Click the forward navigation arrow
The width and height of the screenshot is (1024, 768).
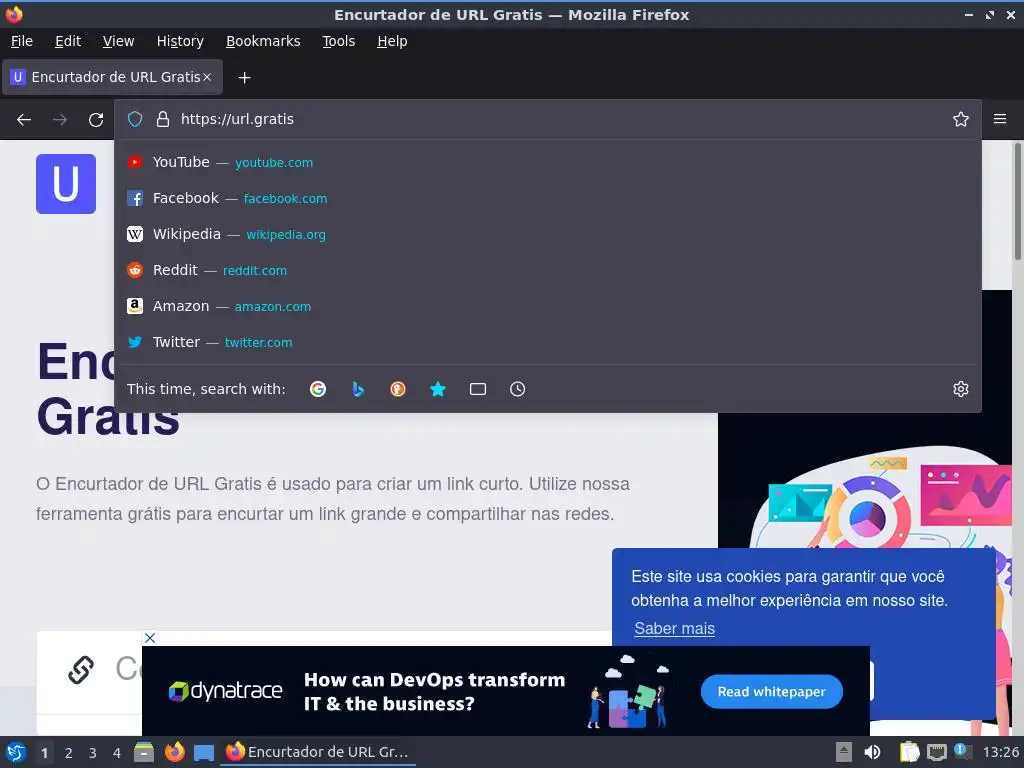point(60,120)
